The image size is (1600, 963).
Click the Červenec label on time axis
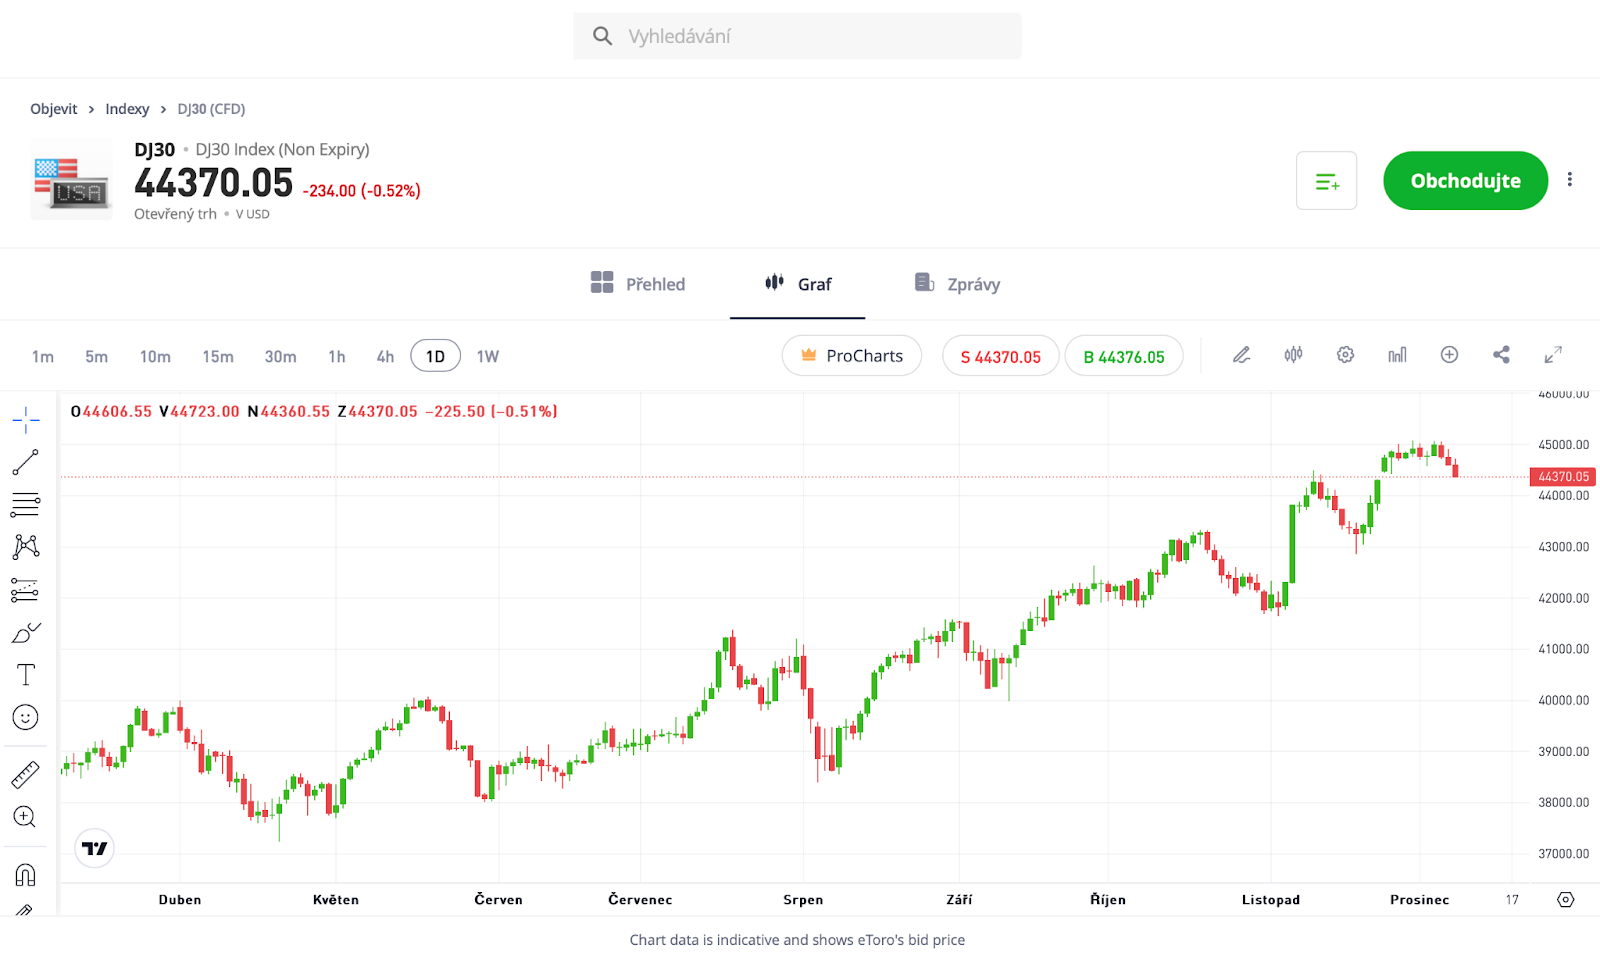point(640,900)
